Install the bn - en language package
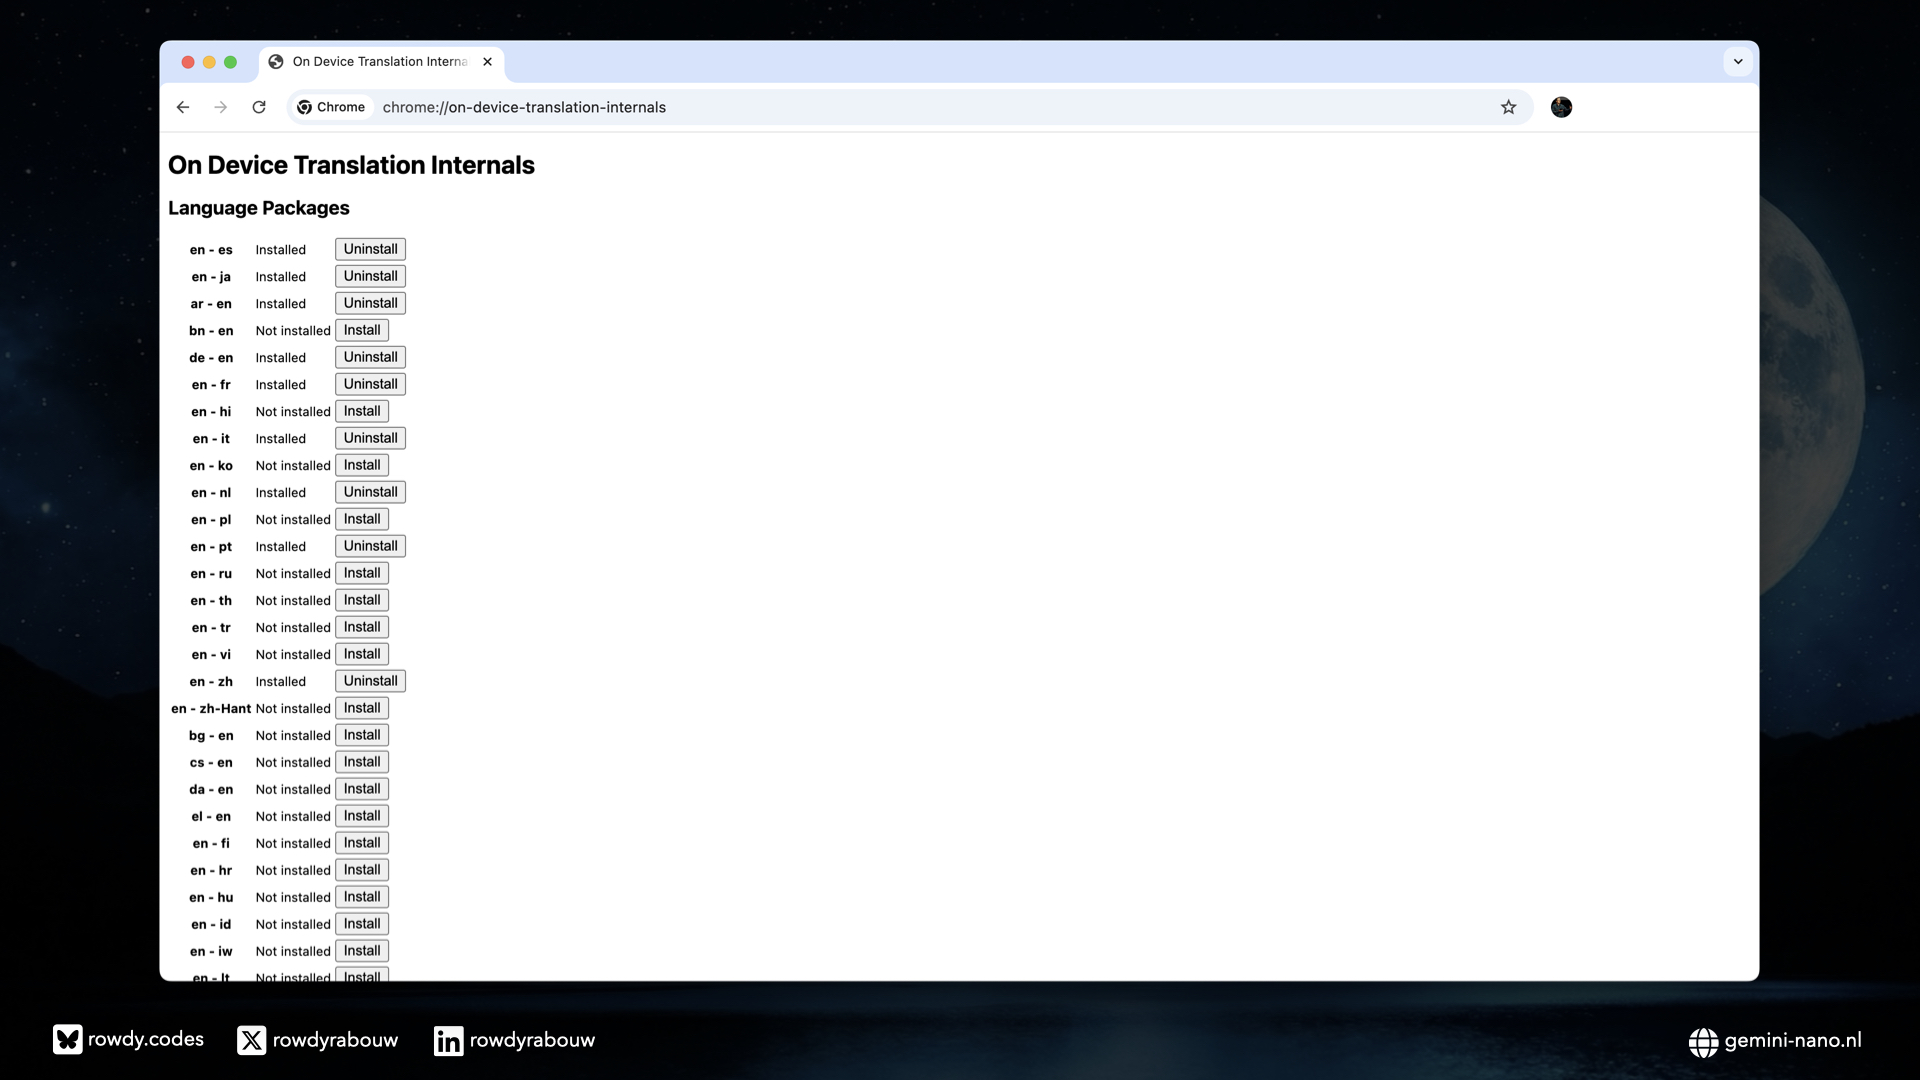Image resolution: width=1920 pixels, height=1080 pixels. pyautogui.click(x=361, y=330)
